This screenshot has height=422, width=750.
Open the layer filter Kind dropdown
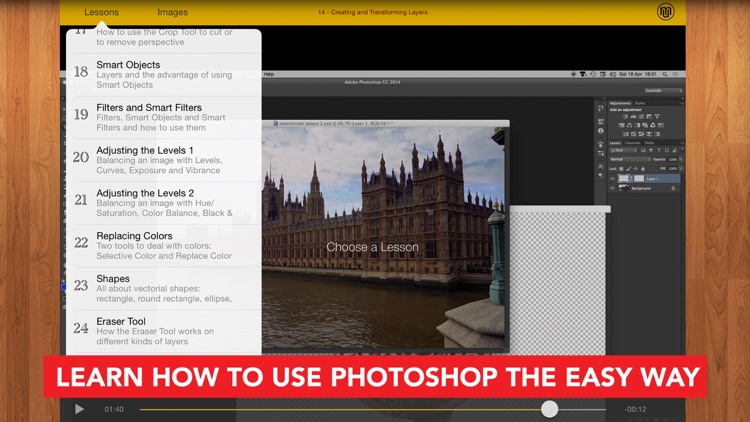point(624,150)
